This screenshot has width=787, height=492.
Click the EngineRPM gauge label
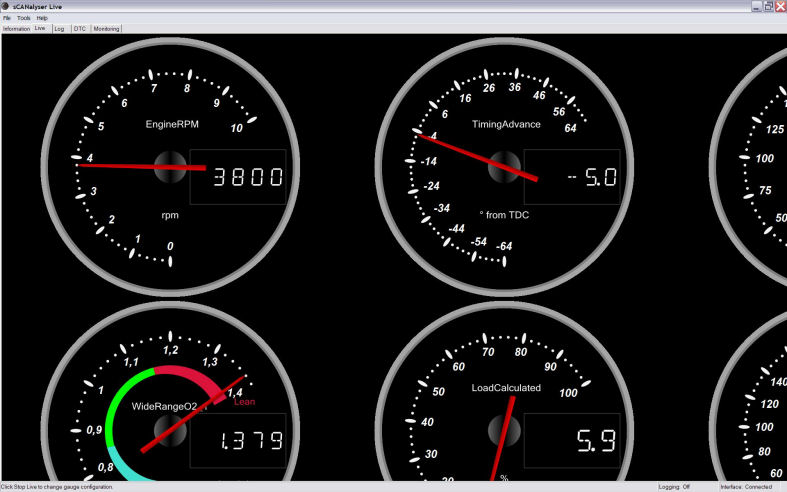pyautogui.click(x=172, y=124)
